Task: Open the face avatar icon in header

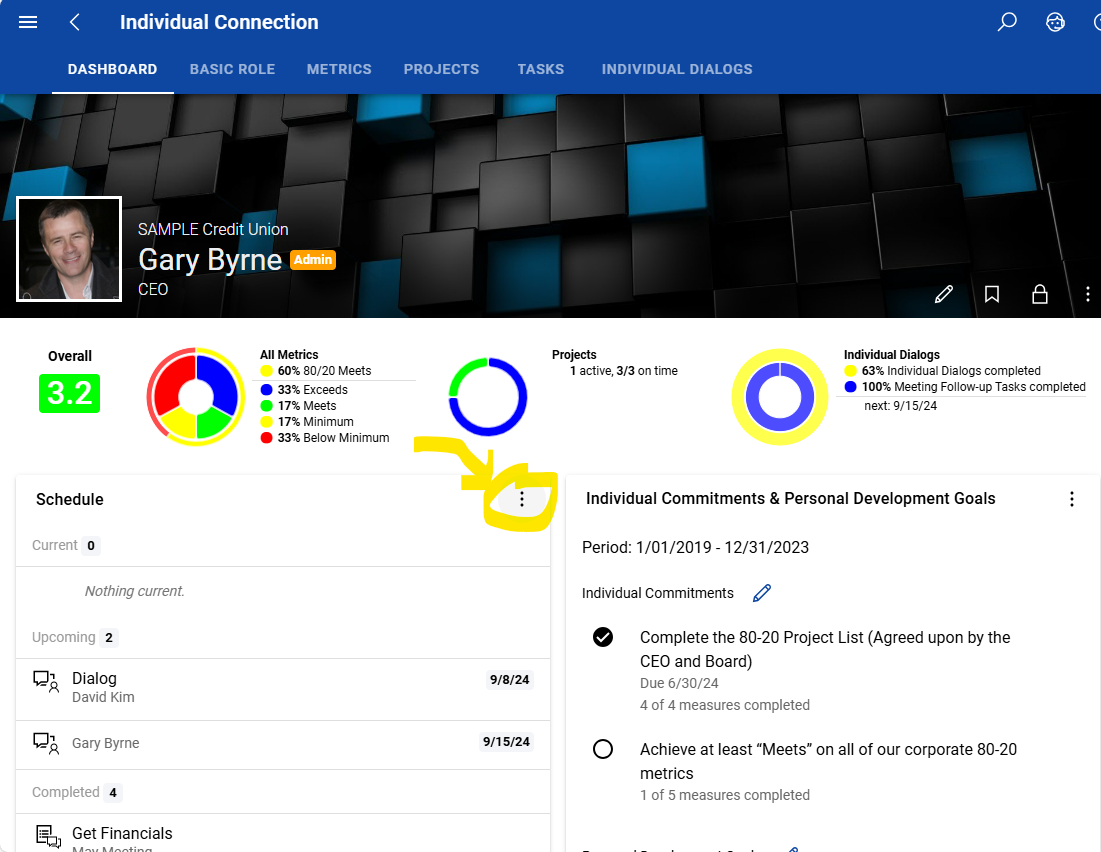Action: point(1055,22)
